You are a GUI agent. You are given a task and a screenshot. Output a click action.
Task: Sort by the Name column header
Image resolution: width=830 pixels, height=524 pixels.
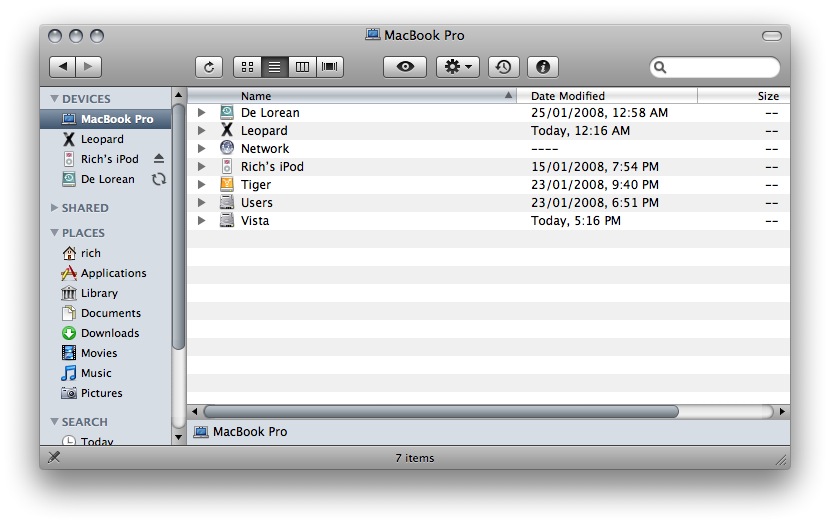click(352, 96)
